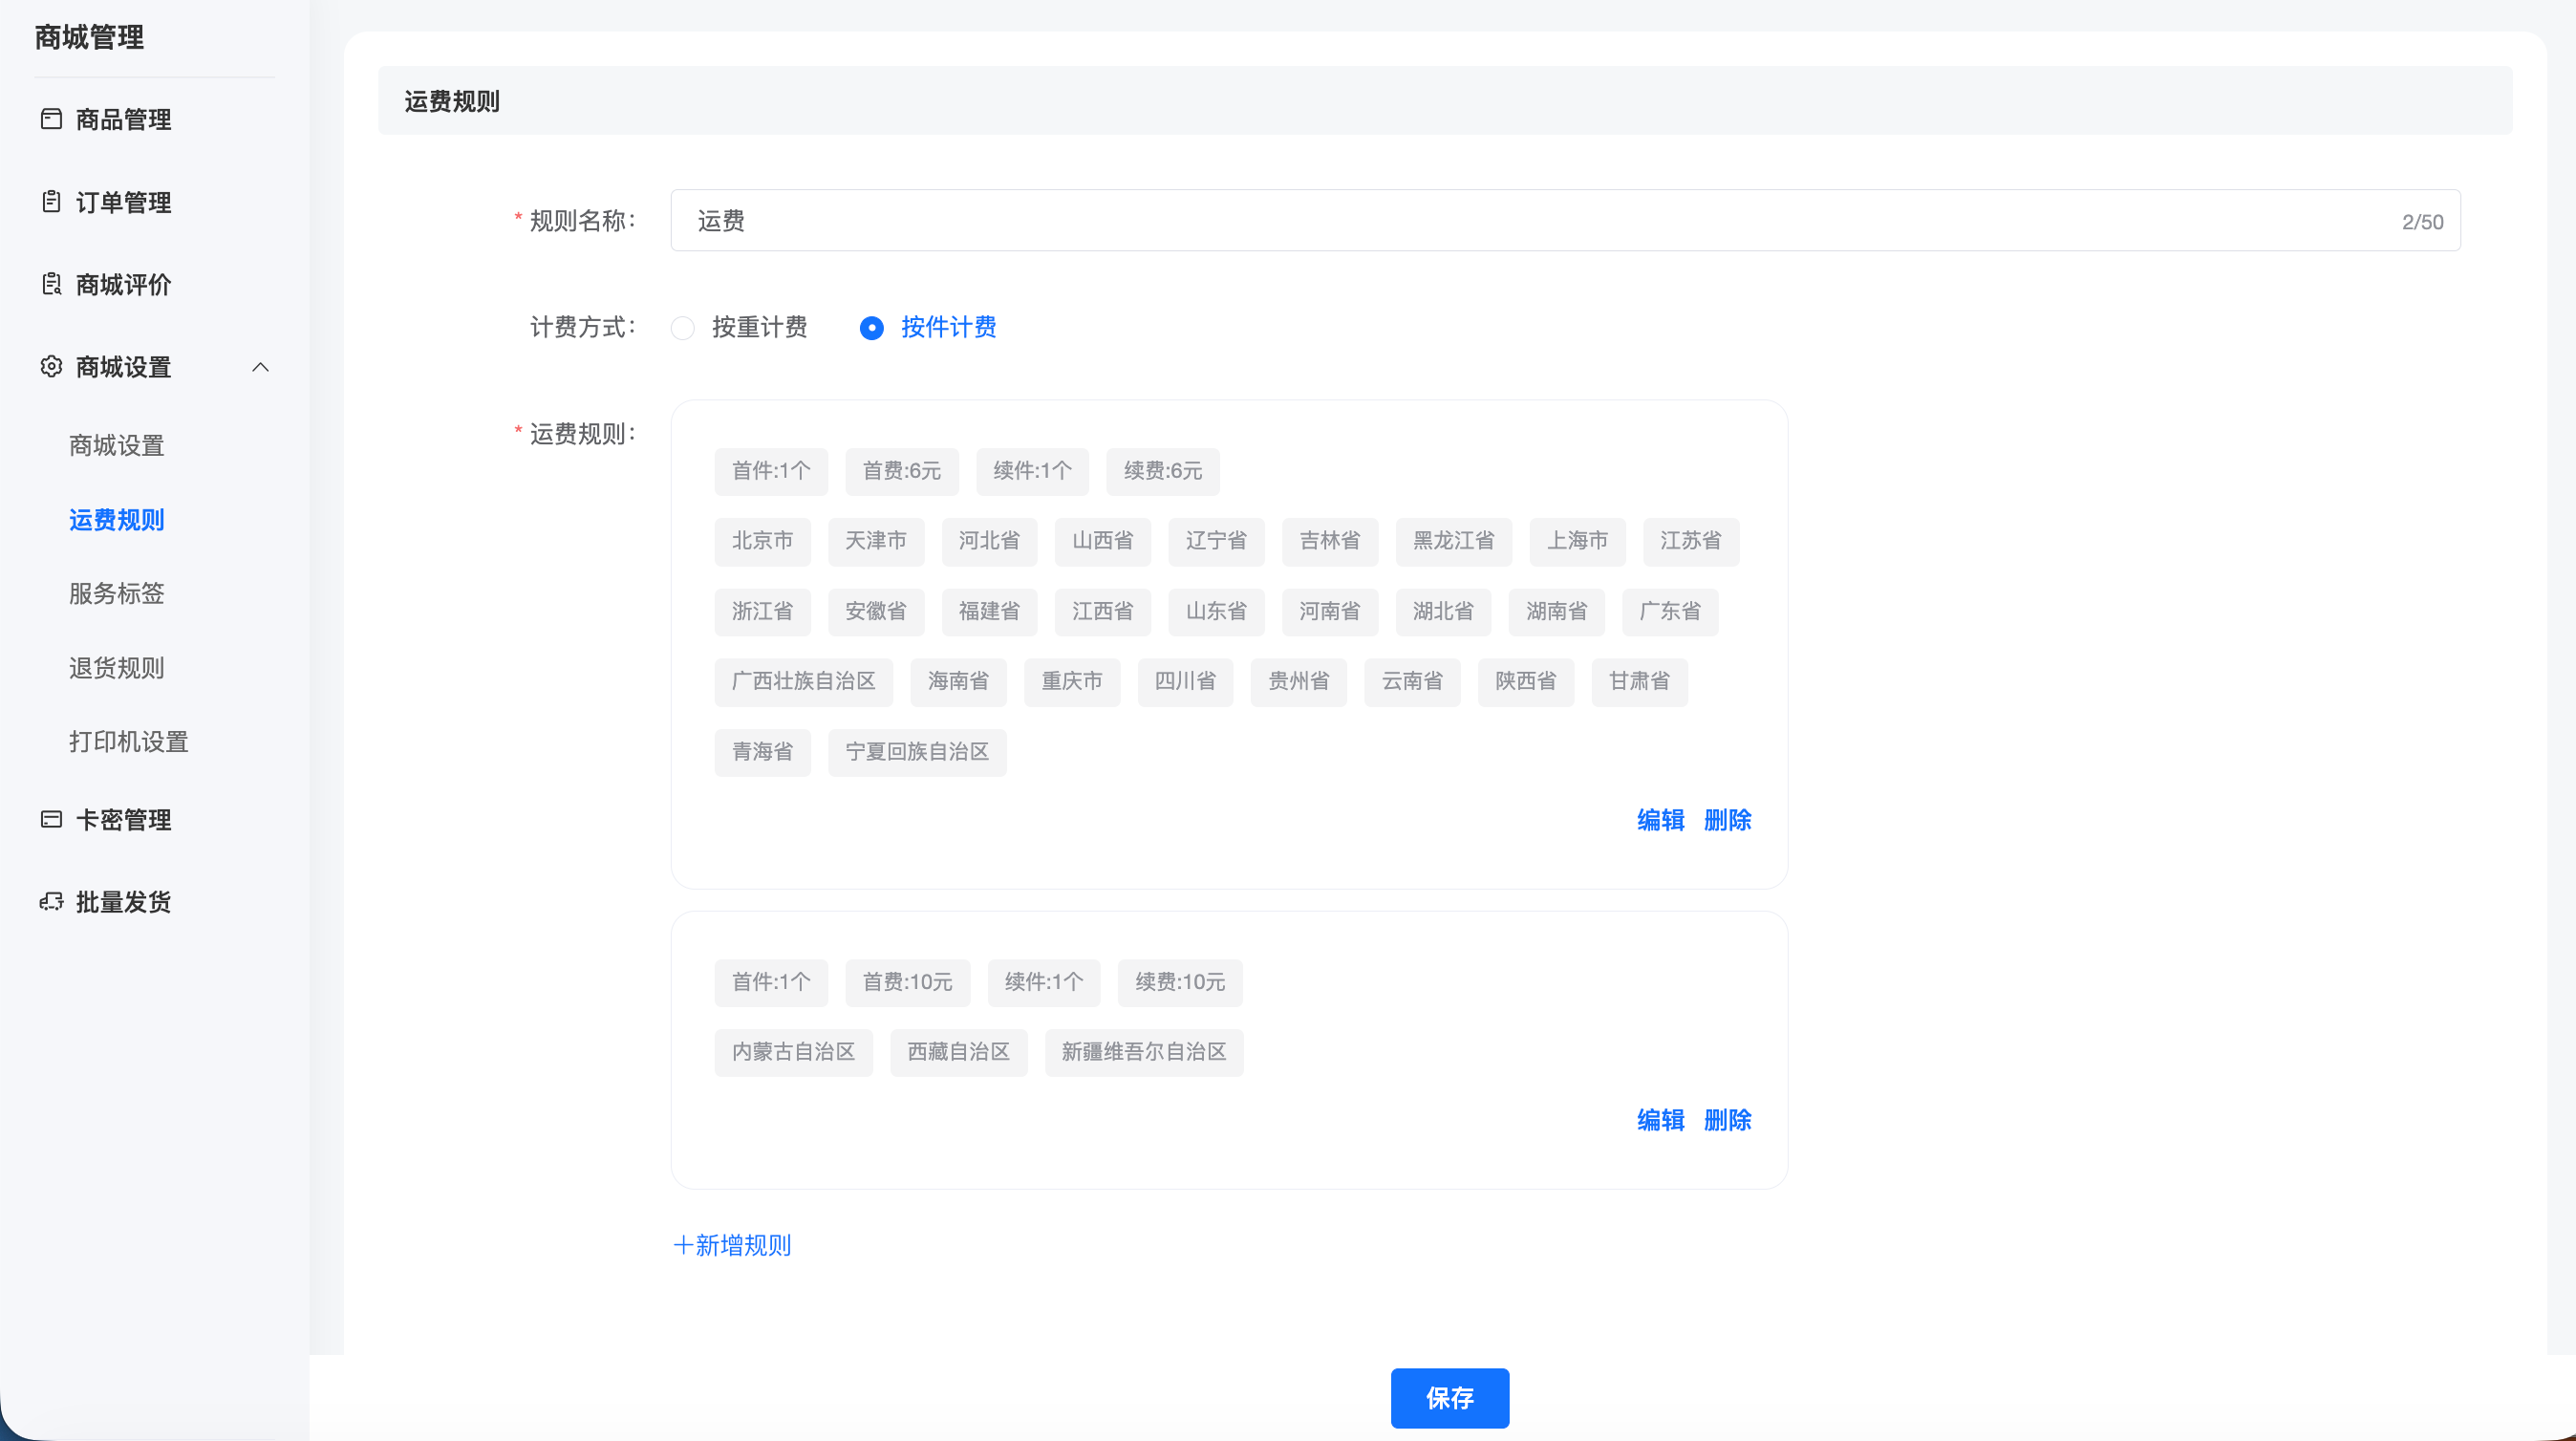Click the 商城设置 gear icon
The height and width of the screenshot is (1441, 2576).
[51, 367]
